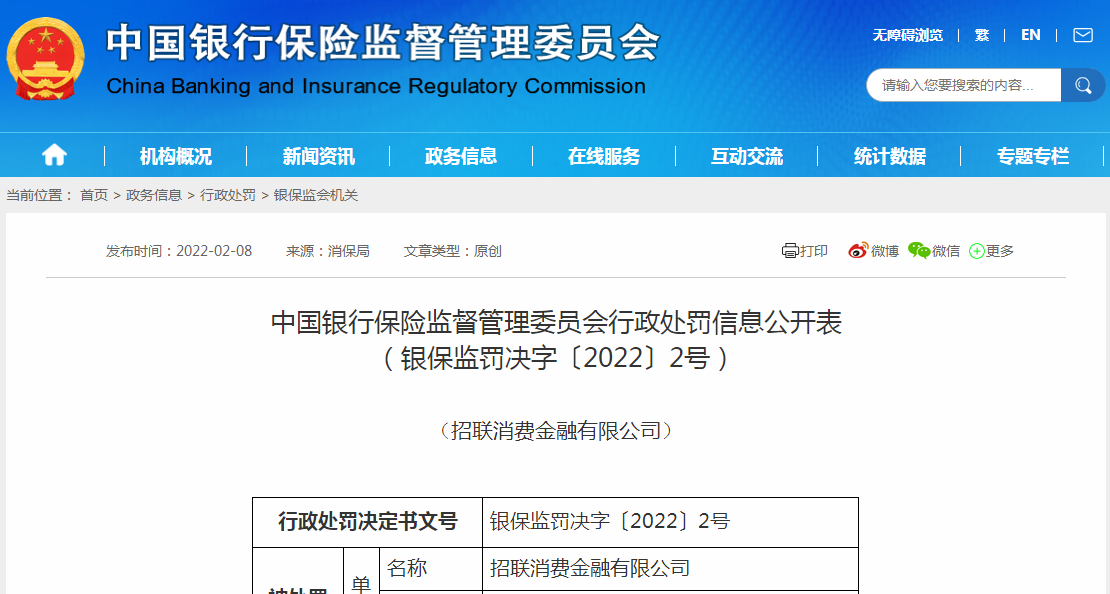The width and height of the screenshot is (1110, 594).
Task: Share via the Weibo icon
Action: click(857, 251)
